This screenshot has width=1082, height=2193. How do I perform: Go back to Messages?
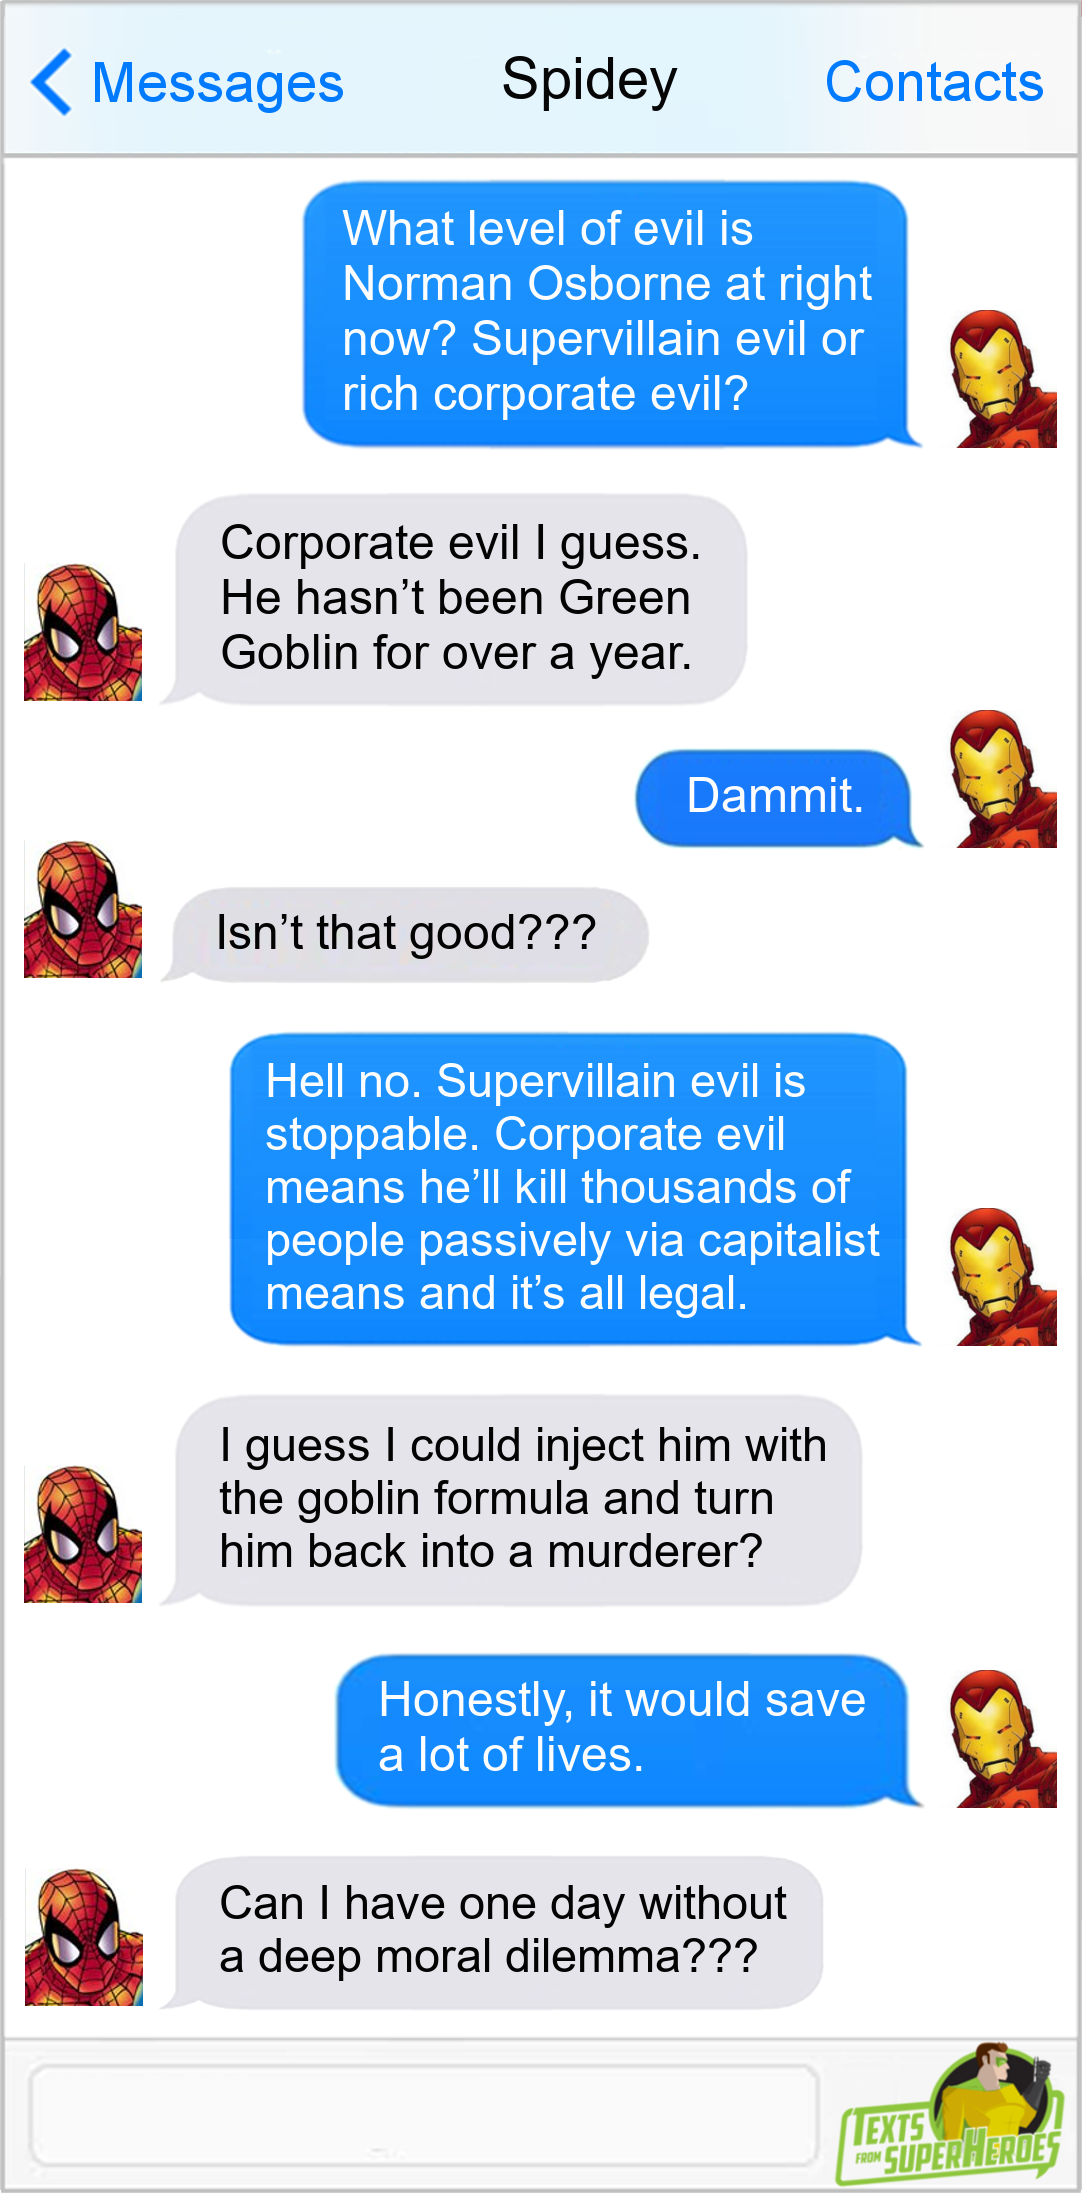[x=217, y=83]
